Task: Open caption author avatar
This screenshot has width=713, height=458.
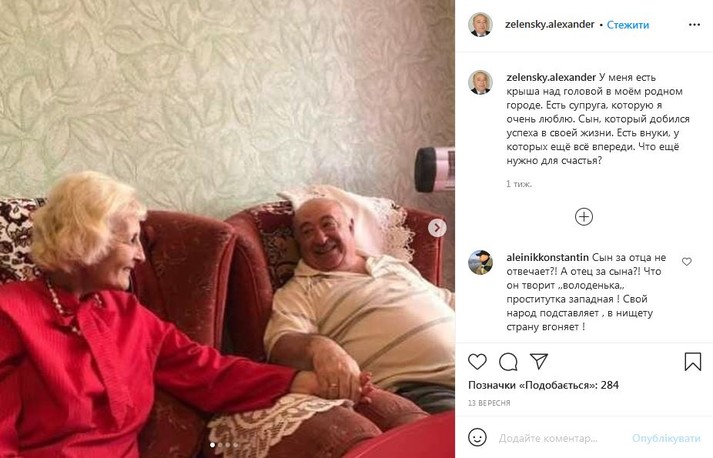Action: point(480,82)
